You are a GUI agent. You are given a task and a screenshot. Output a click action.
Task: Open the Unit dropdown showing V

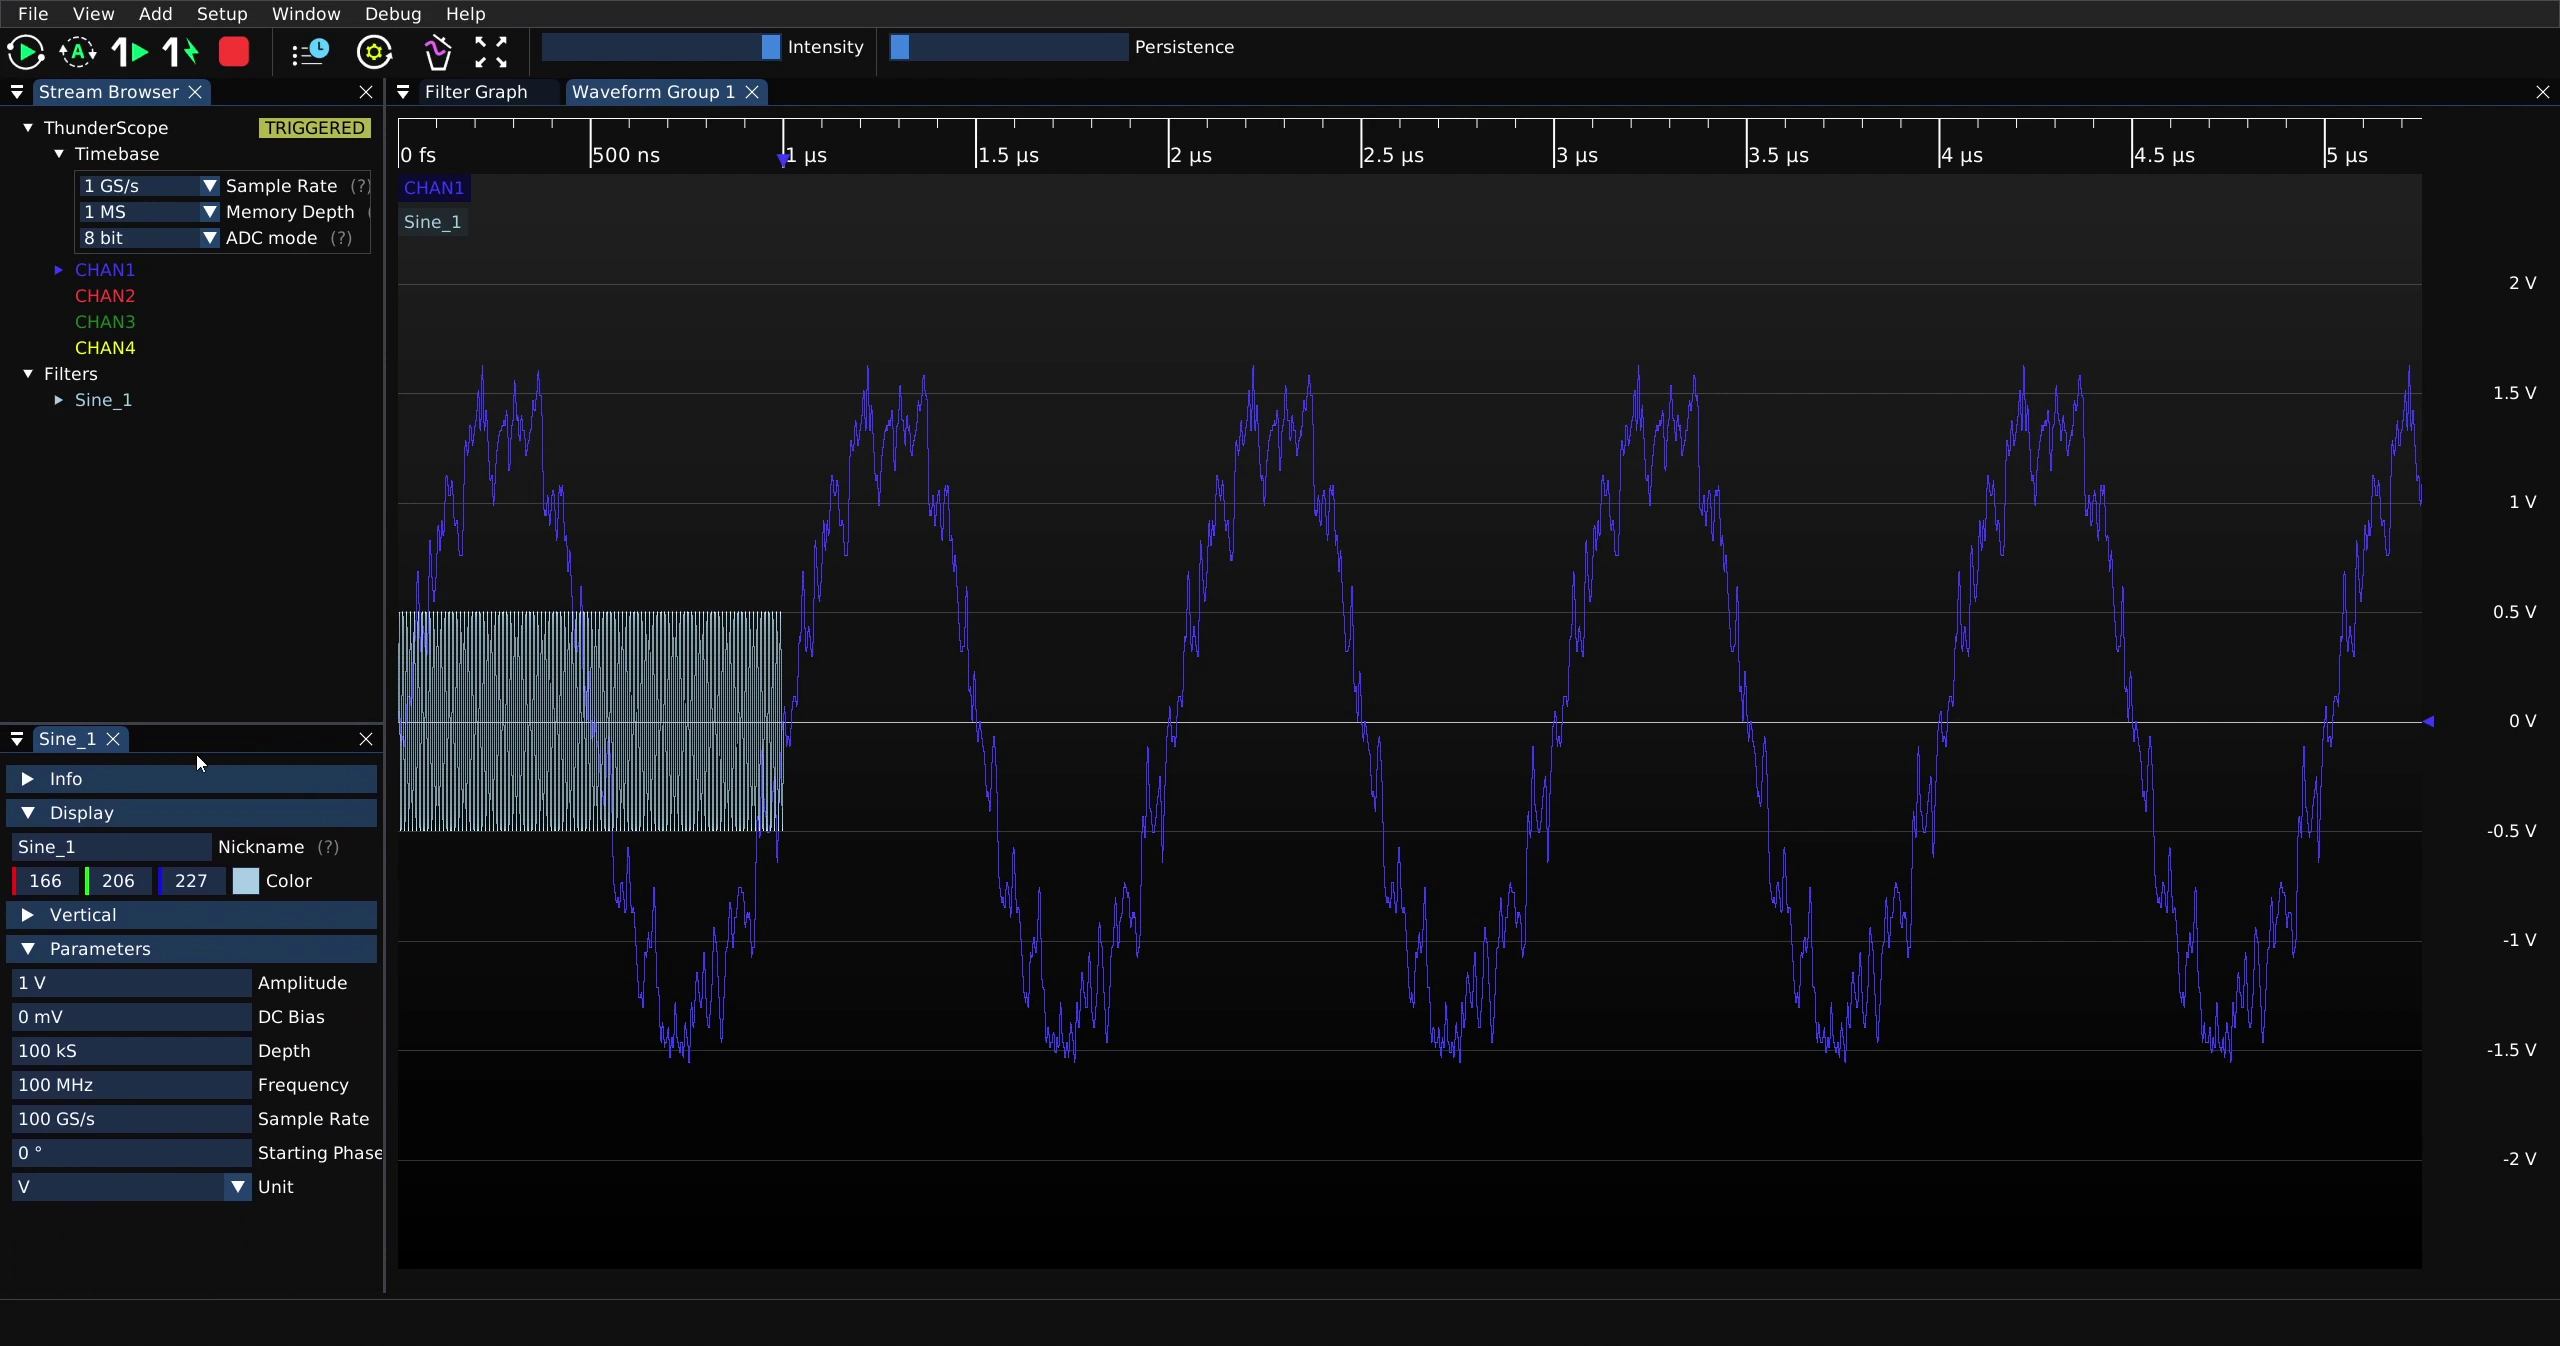click(131, 1187)
